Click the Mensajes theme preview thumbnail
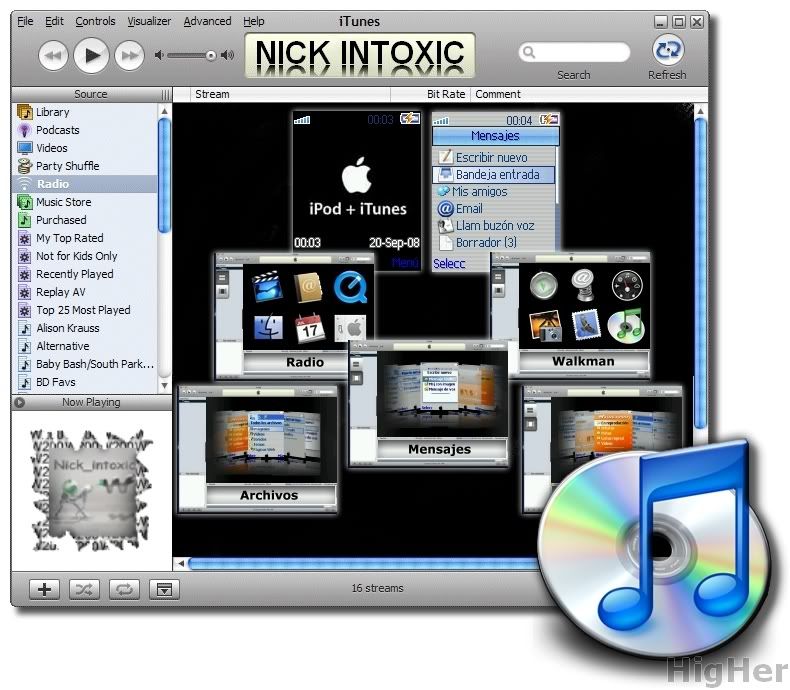The height and width of the screenshot is (690, 790). click(429, 402)
